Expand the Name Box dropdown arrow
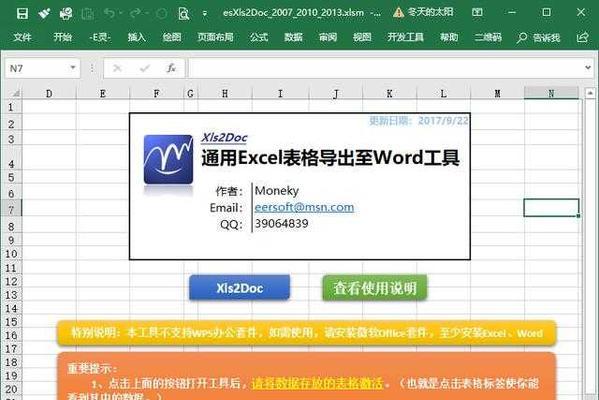599x400 pixels. point(73,68)
